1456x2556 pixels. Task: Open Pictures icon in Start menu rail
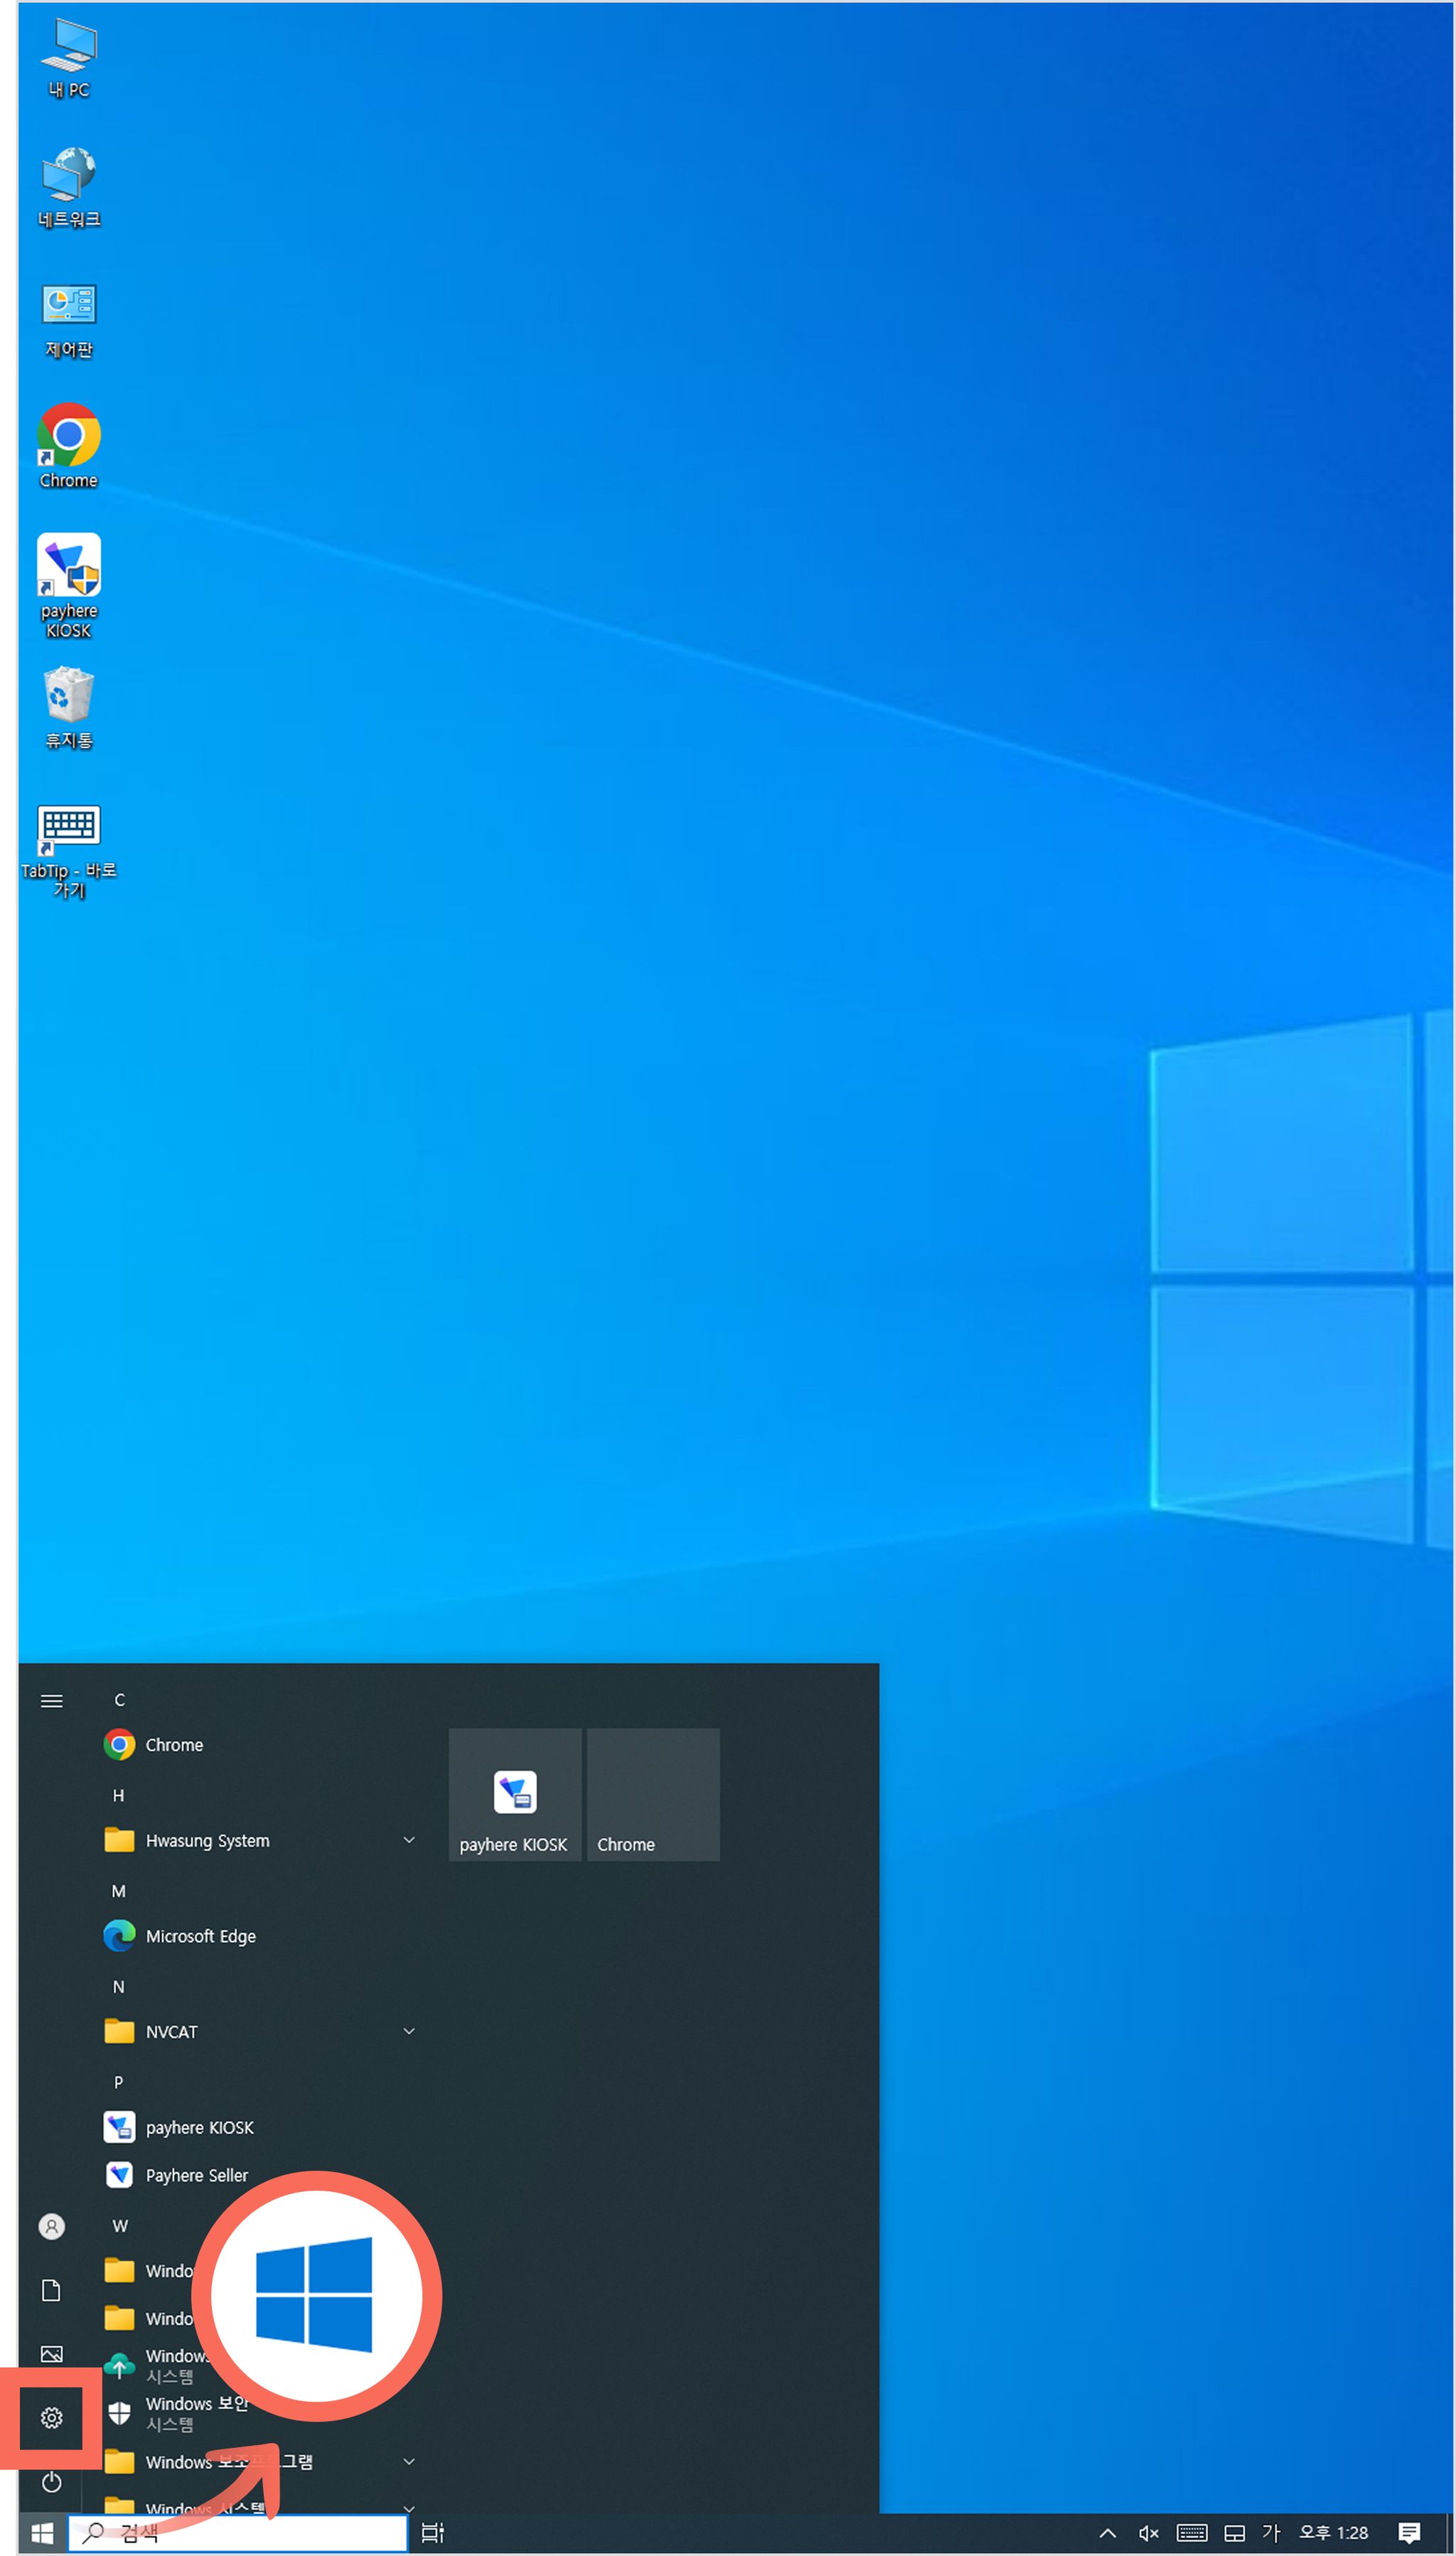point(52,2354)
